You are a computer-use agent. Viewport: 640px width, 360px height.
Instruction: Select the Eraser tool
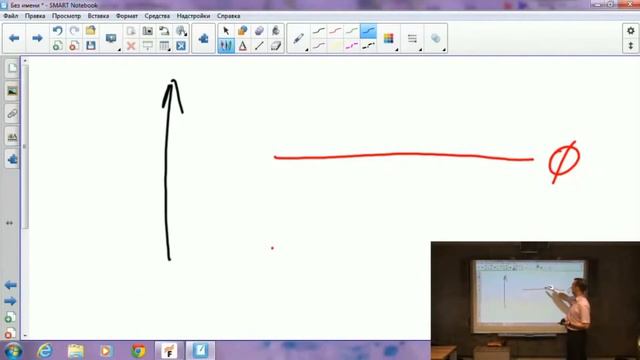coord(276,45)
